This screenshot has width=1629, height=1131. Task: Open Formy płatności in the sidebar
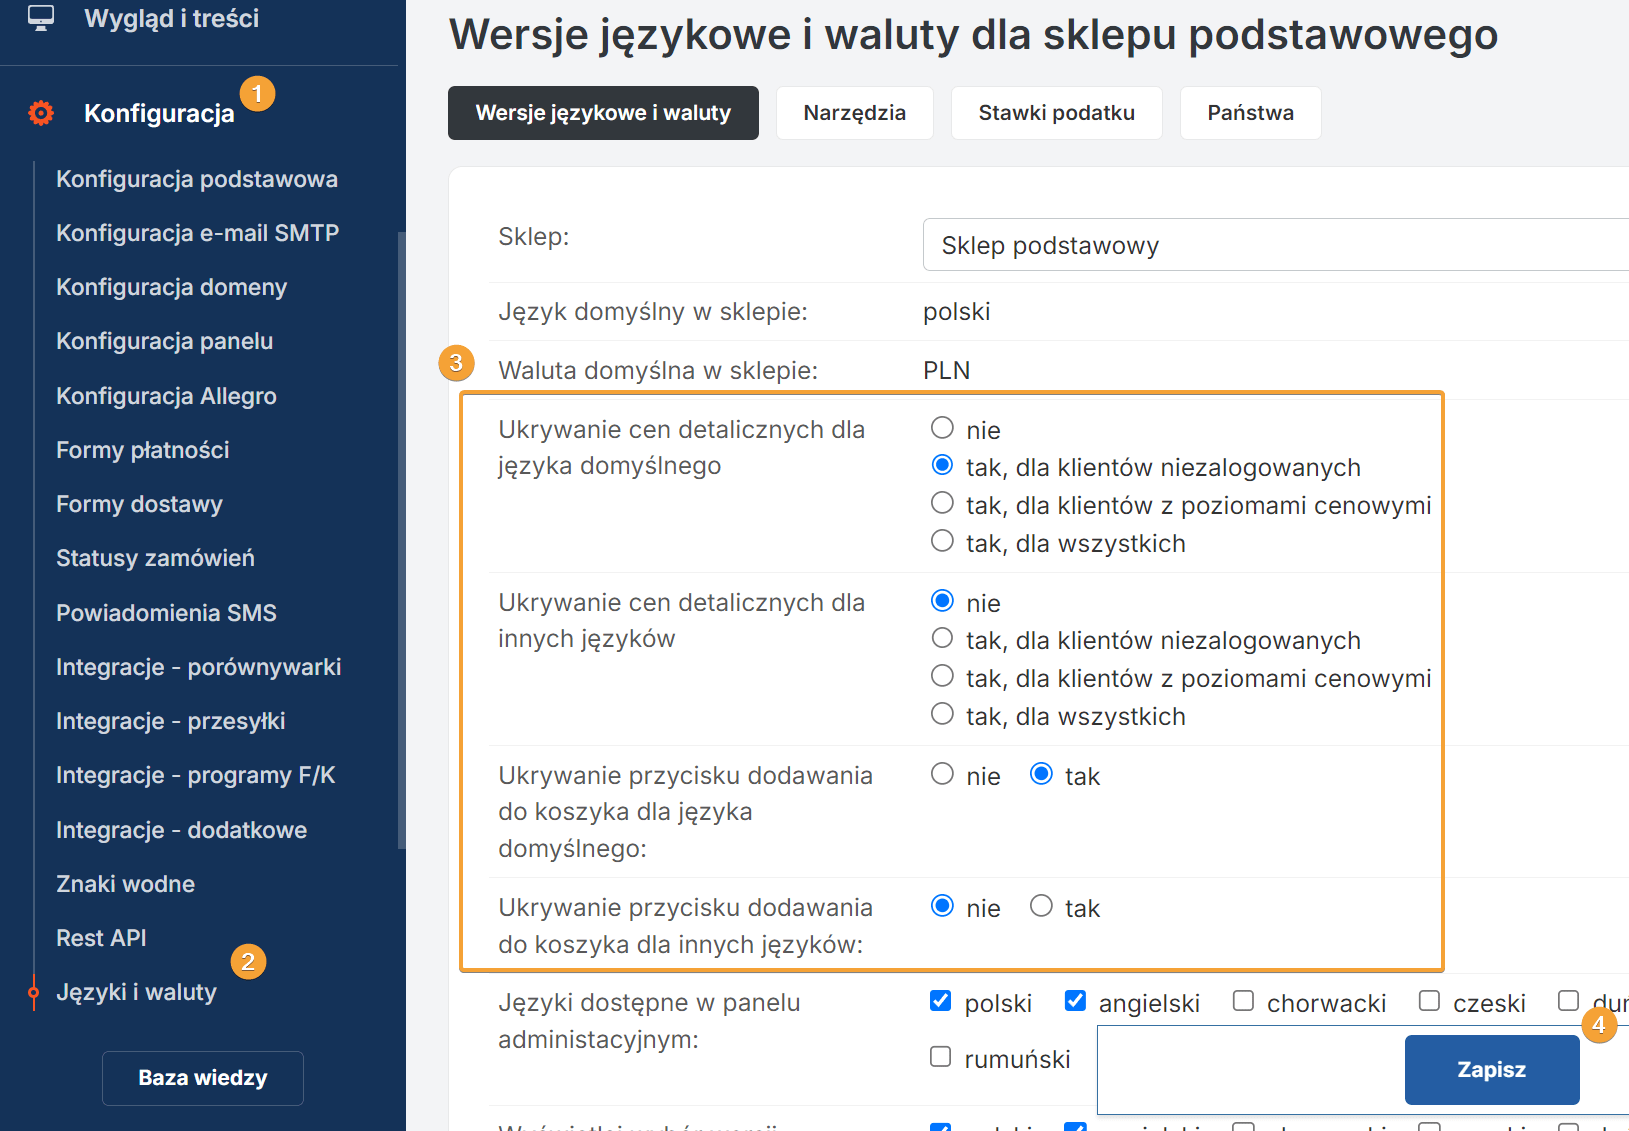pos(143,450)
